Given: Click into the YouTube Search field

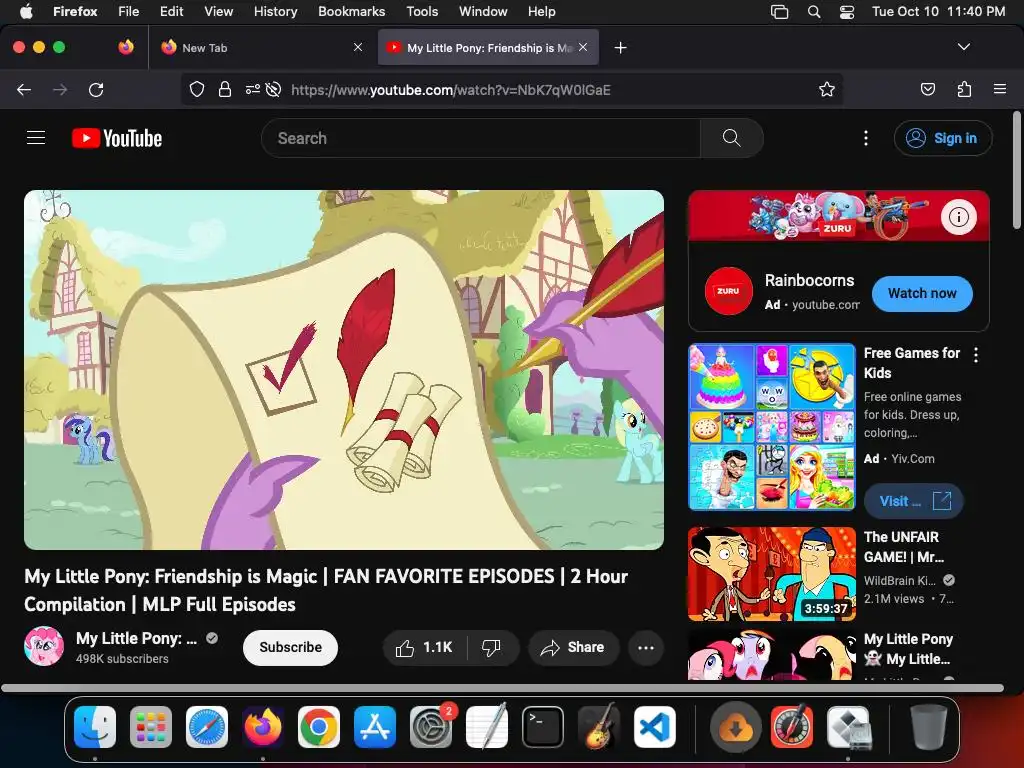Looking at the screenshot, I should pos(481,138).
